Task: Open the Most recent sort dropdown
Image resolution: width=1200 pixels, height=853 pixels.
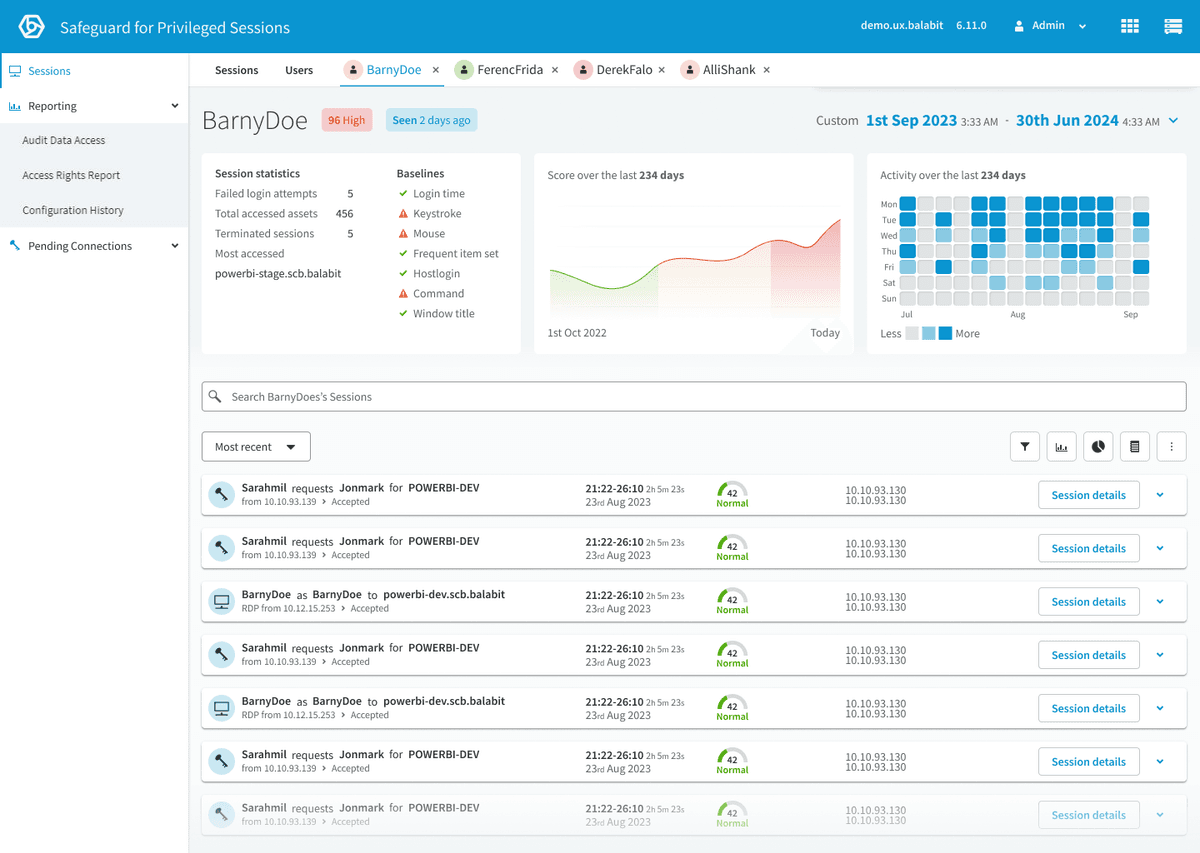Action: tap(255, 446)
